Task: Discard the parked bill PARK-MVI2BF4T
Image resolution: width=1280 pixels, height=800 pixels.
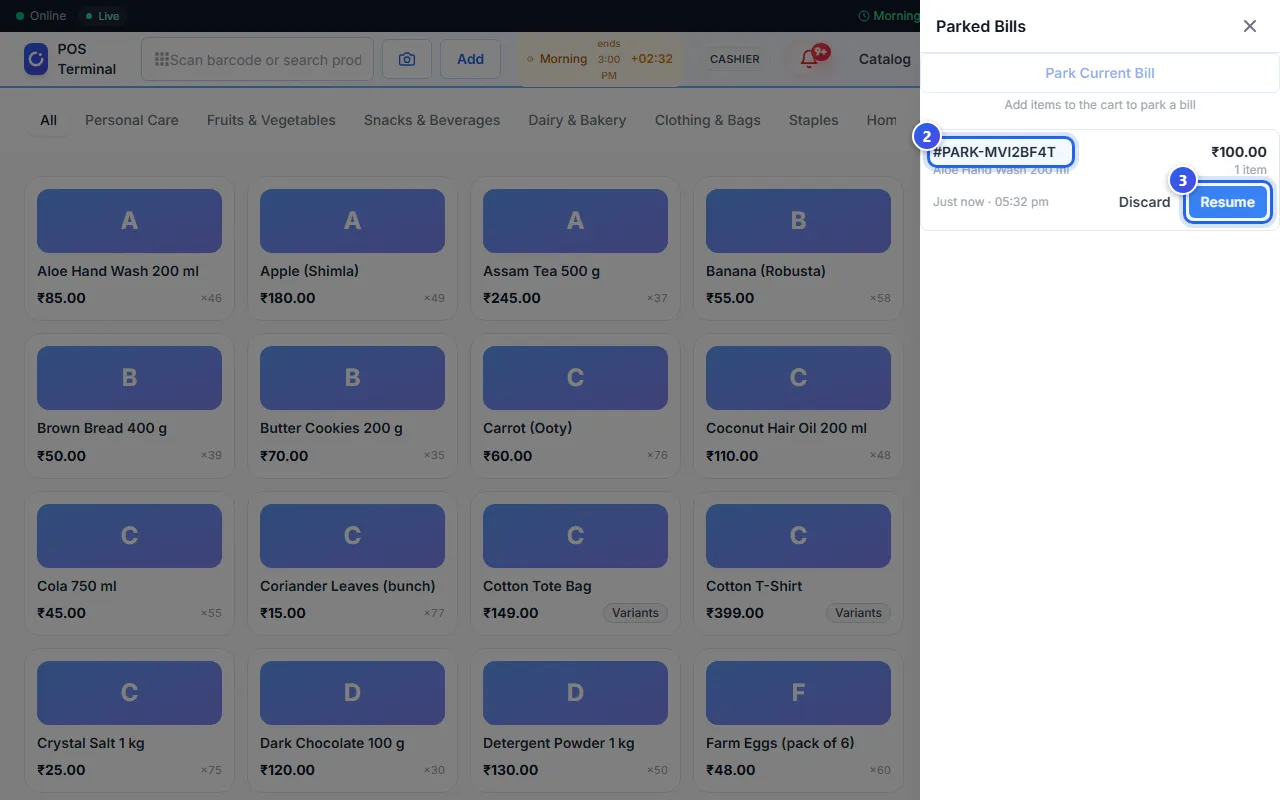Action: [1144, 202]
